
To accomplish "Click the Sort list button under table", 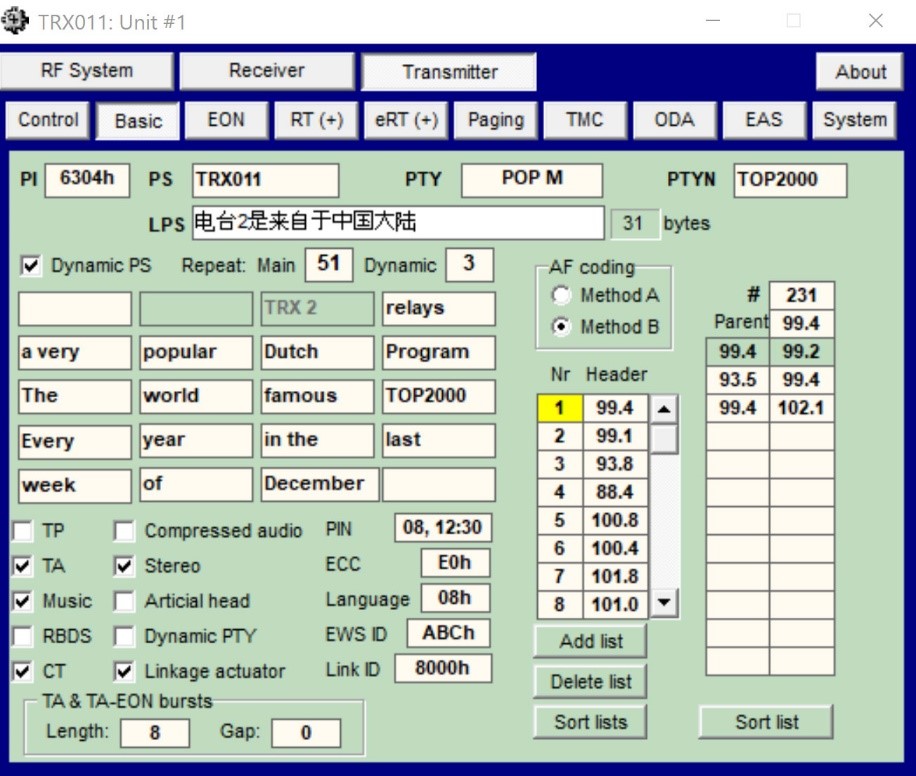I will [766, 722].
